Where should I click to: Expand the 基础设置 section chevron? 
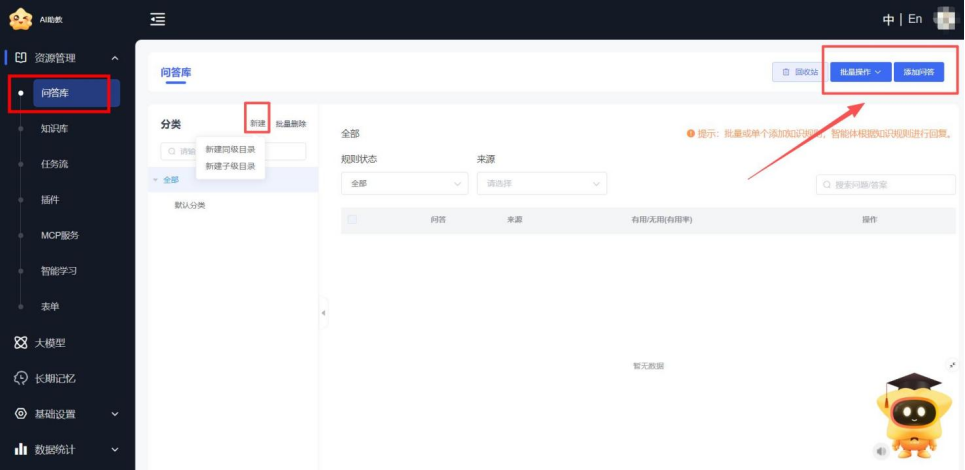pyautogui.click(x=114, y=414)
